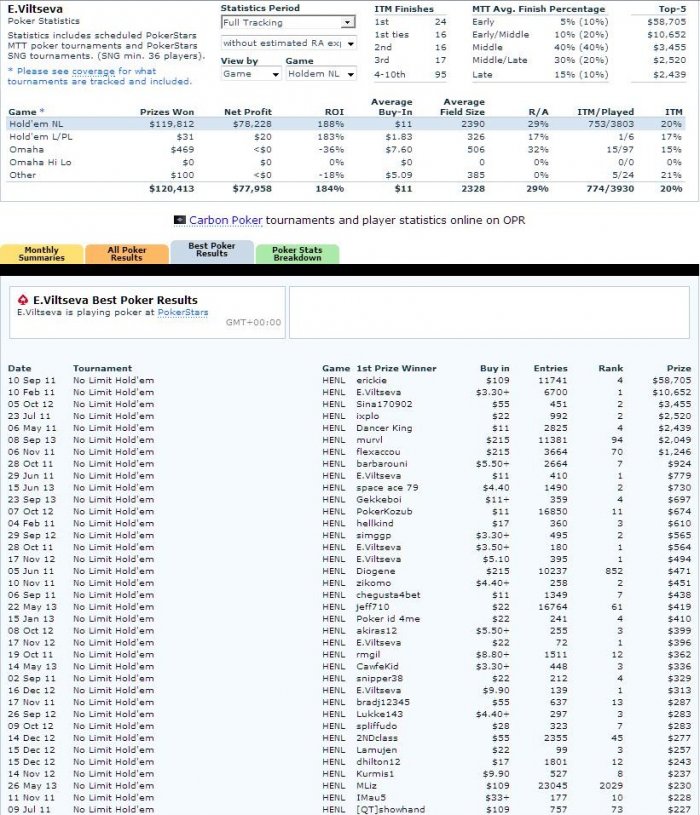Click the Tournament column header

[102, 368]
